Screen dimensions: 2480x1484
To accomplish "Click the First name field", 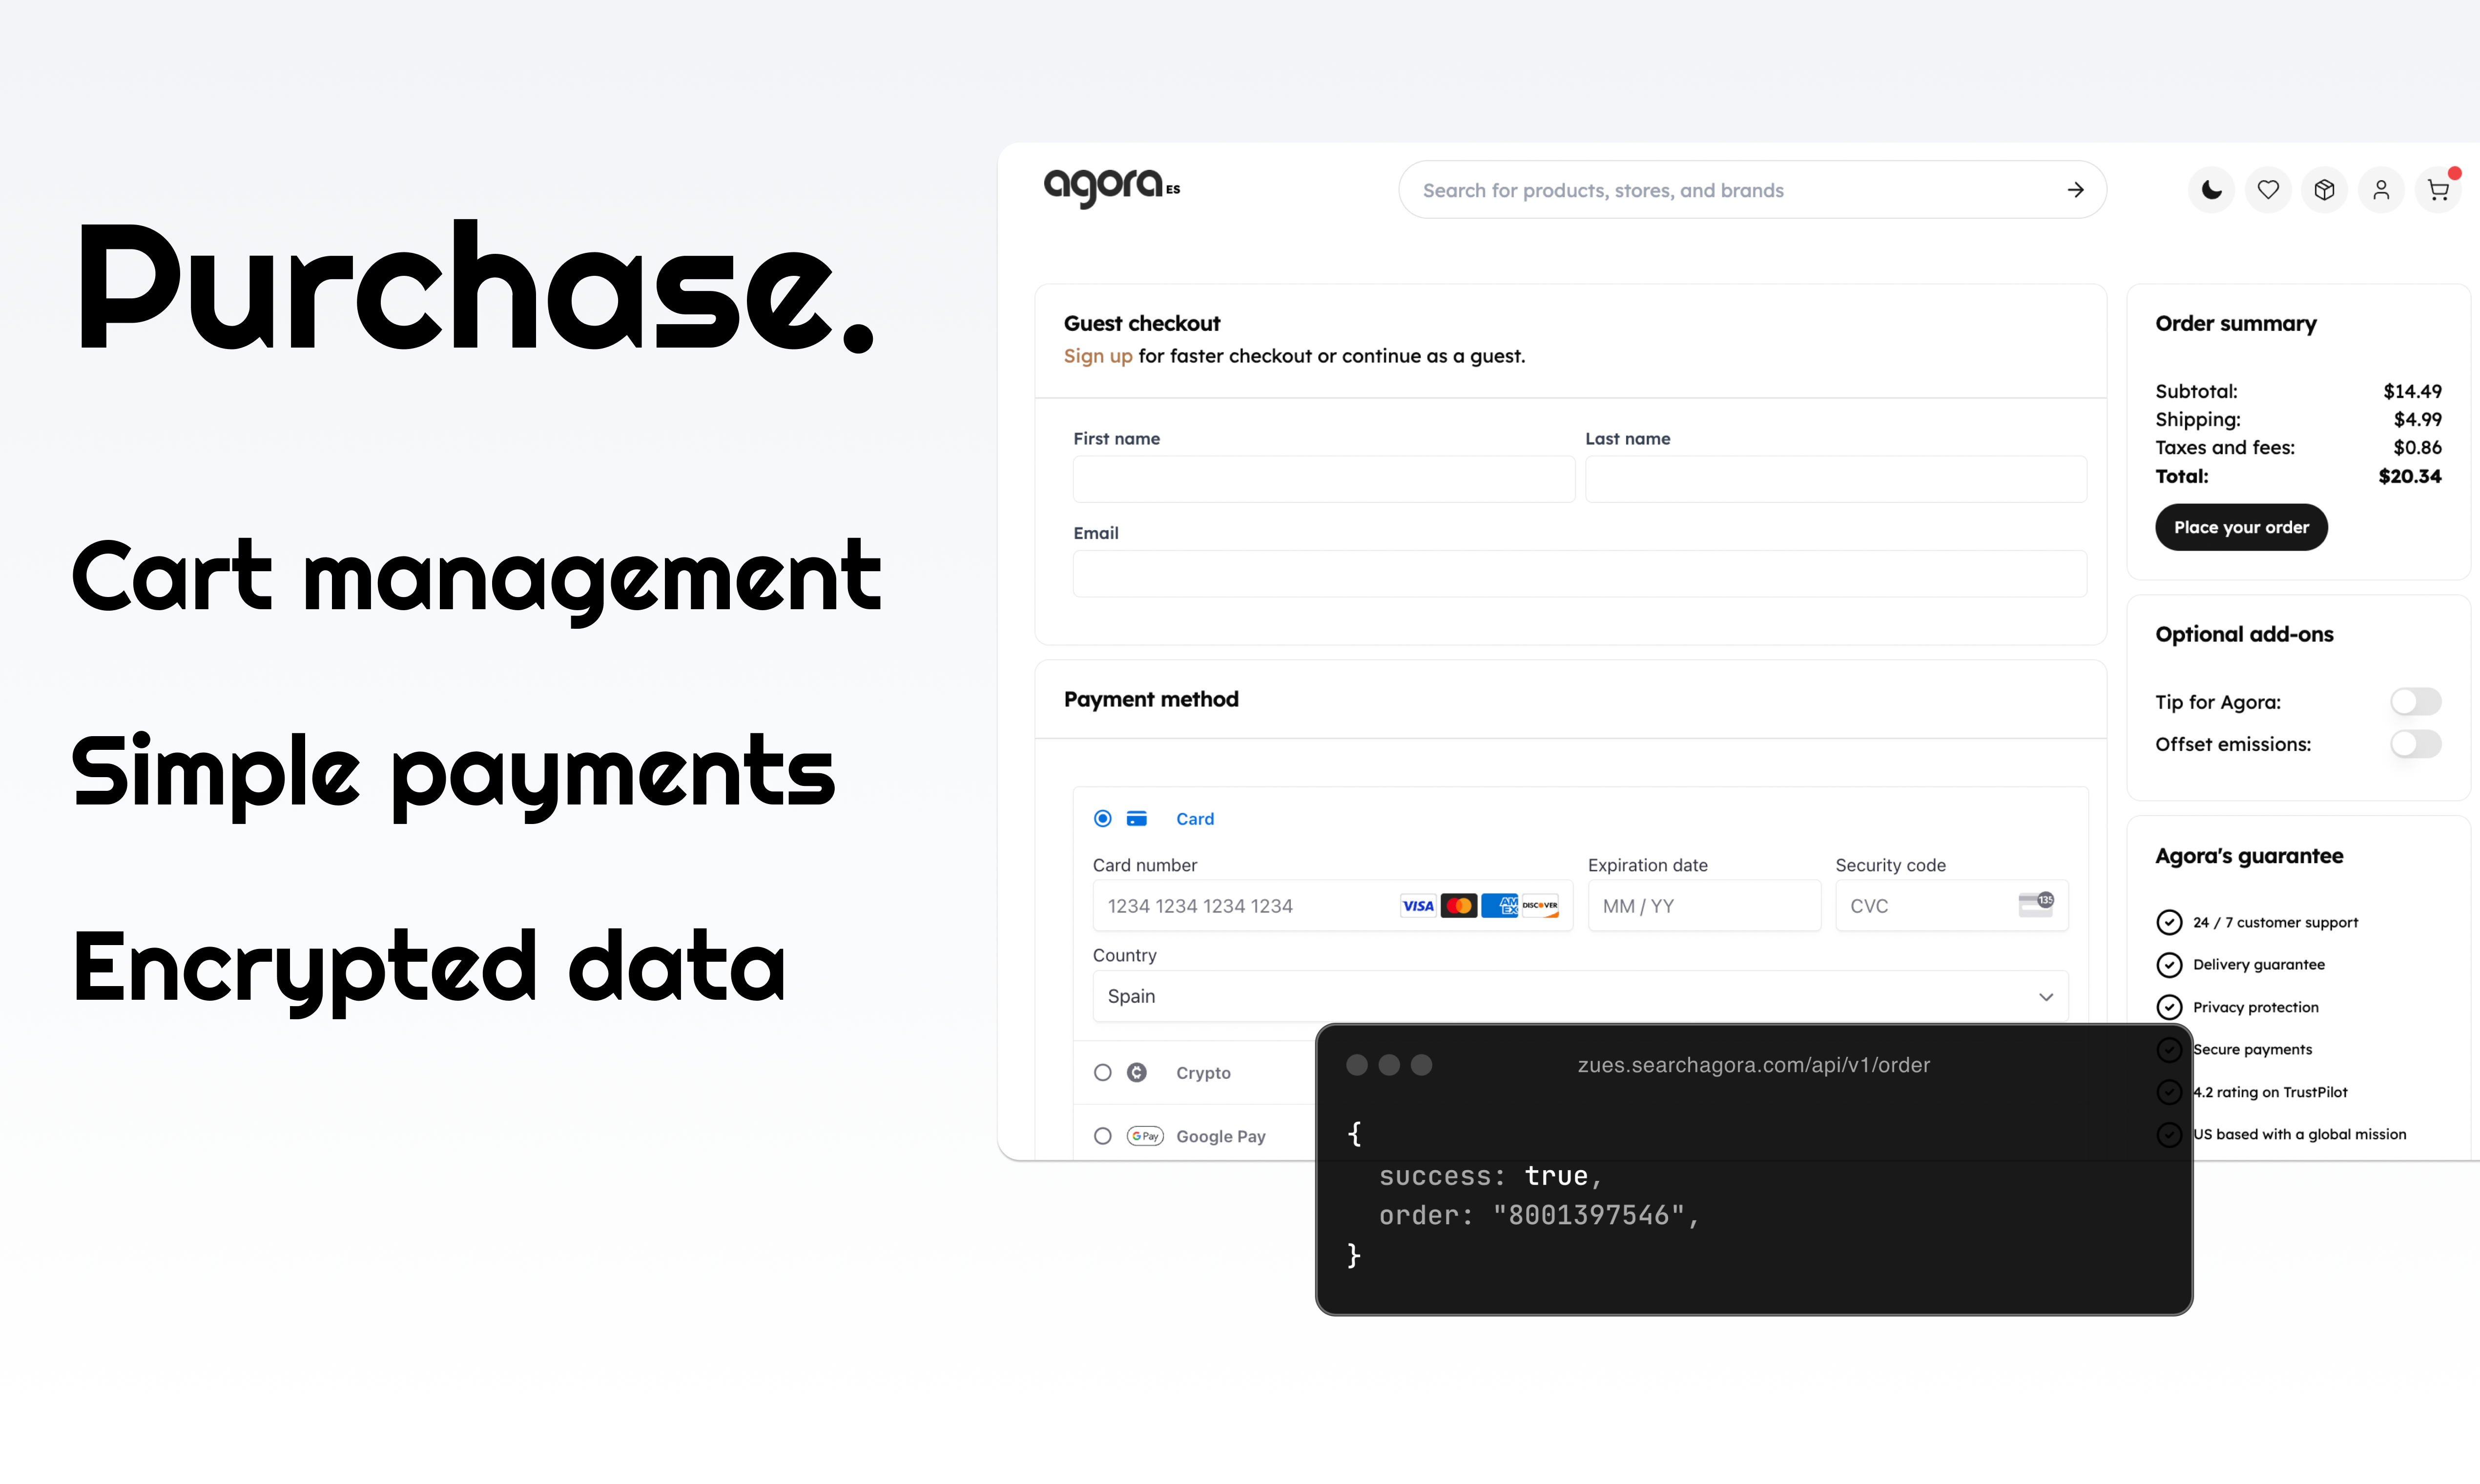I will pos(1324,479).
